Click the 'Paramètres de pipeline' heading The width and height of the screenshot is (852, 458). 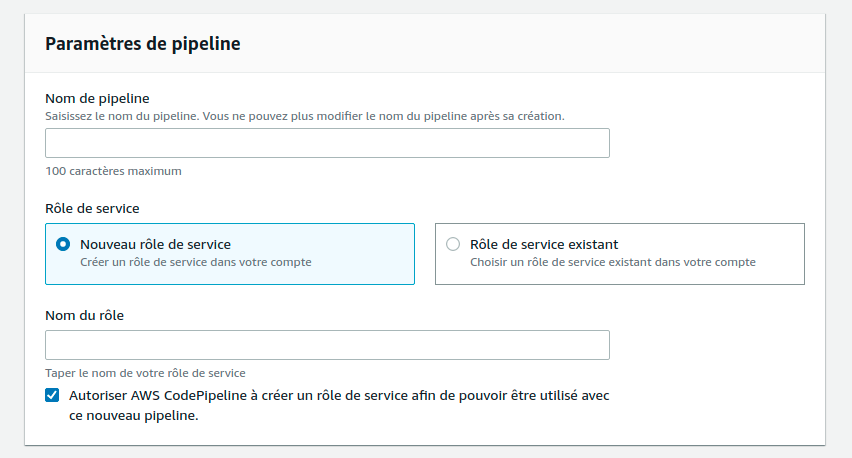point(142,44)
